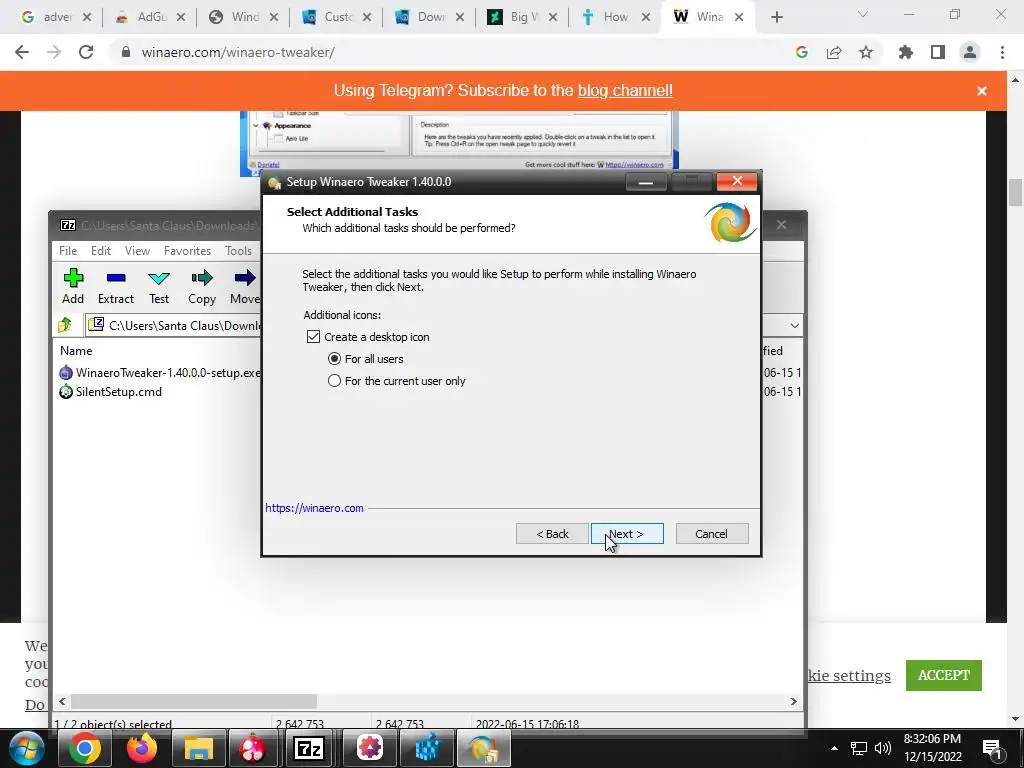The image size is (1024, 768).
Task: Show hidden system tray icons
Action: [834, 748]
